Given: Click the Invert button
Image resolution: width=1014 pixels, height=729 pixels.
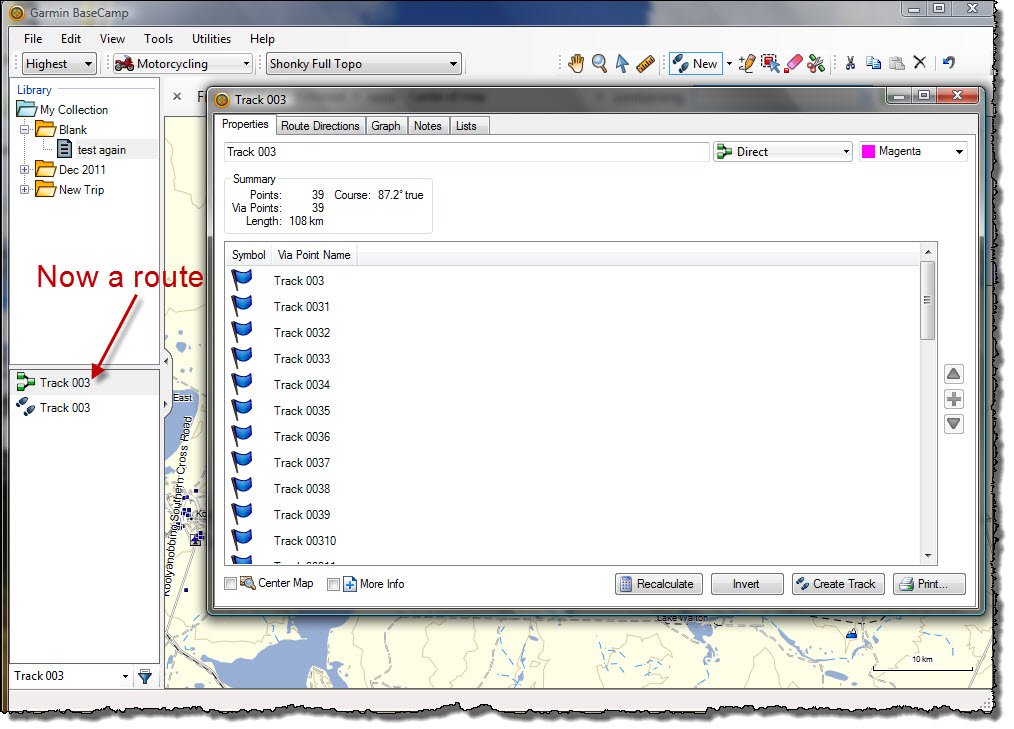Looking at the screenshot, I should tap(747, 584).
